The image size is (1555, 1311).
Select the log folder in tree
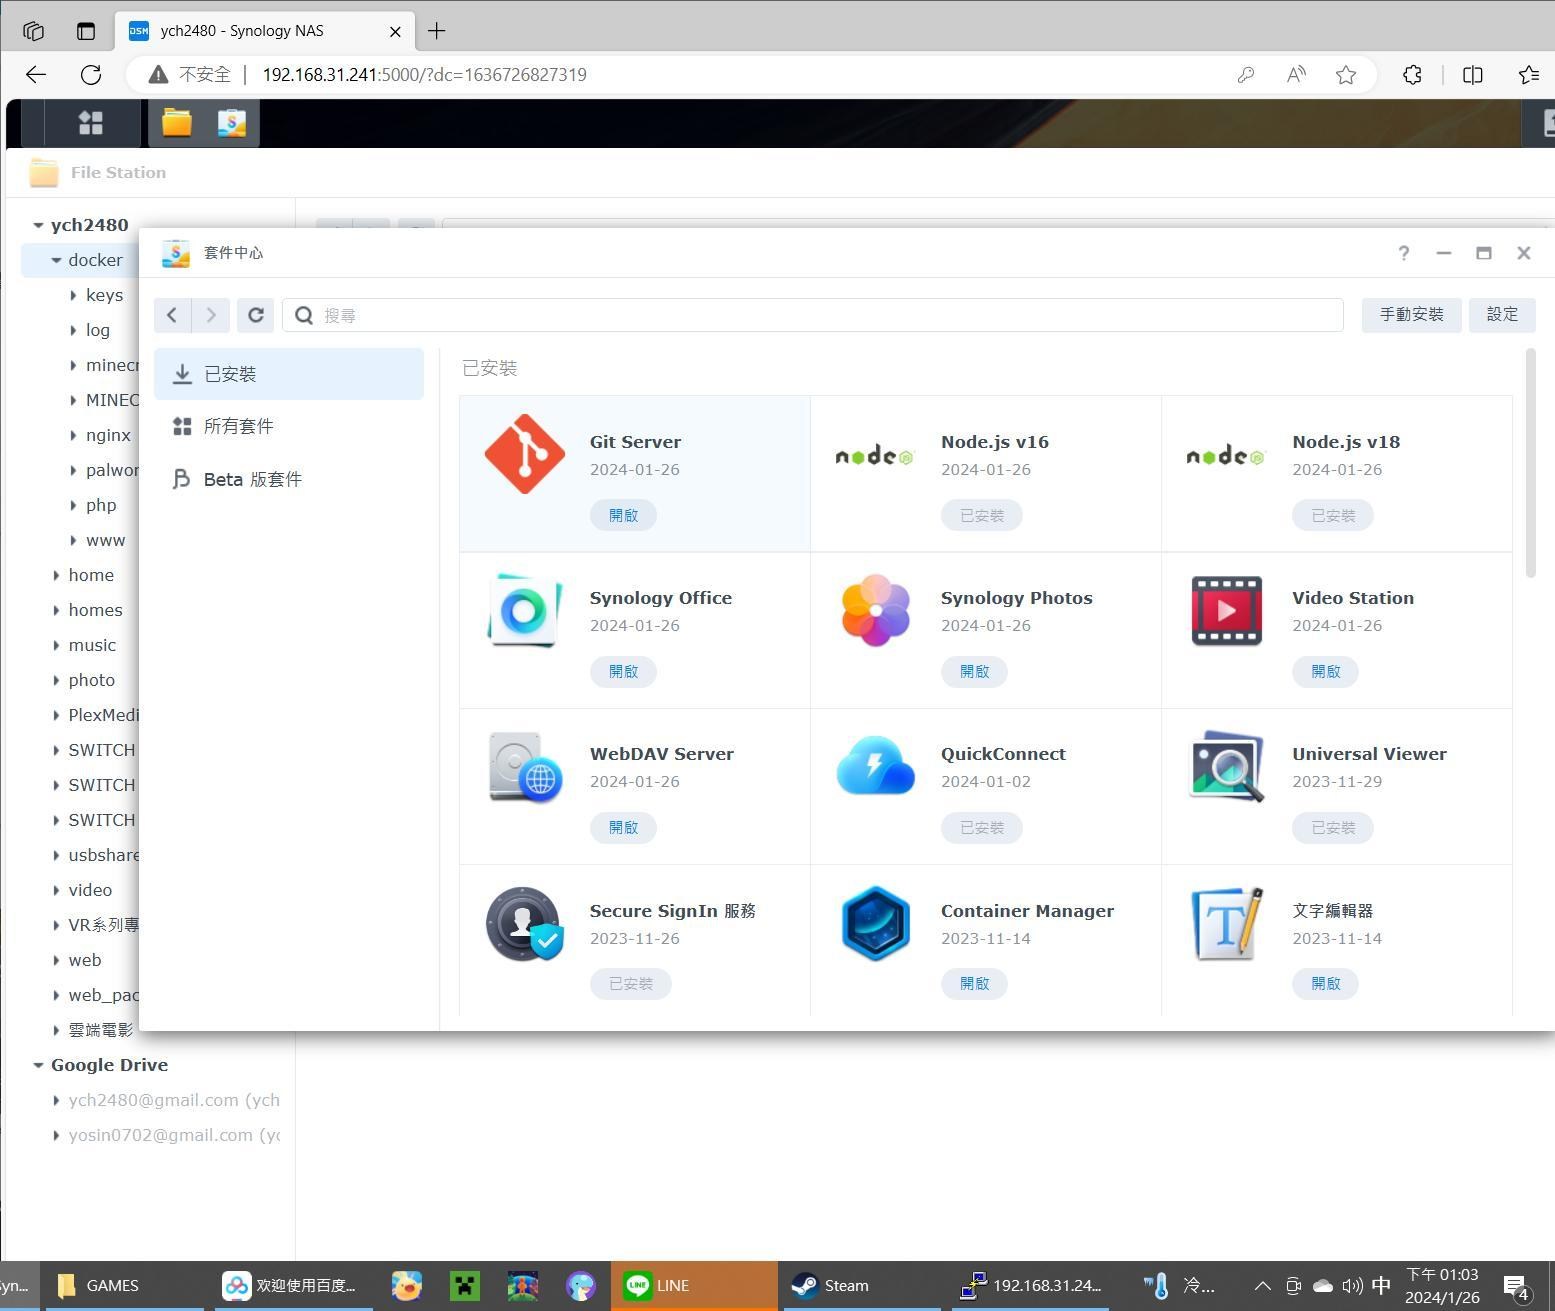coord(98,330)
